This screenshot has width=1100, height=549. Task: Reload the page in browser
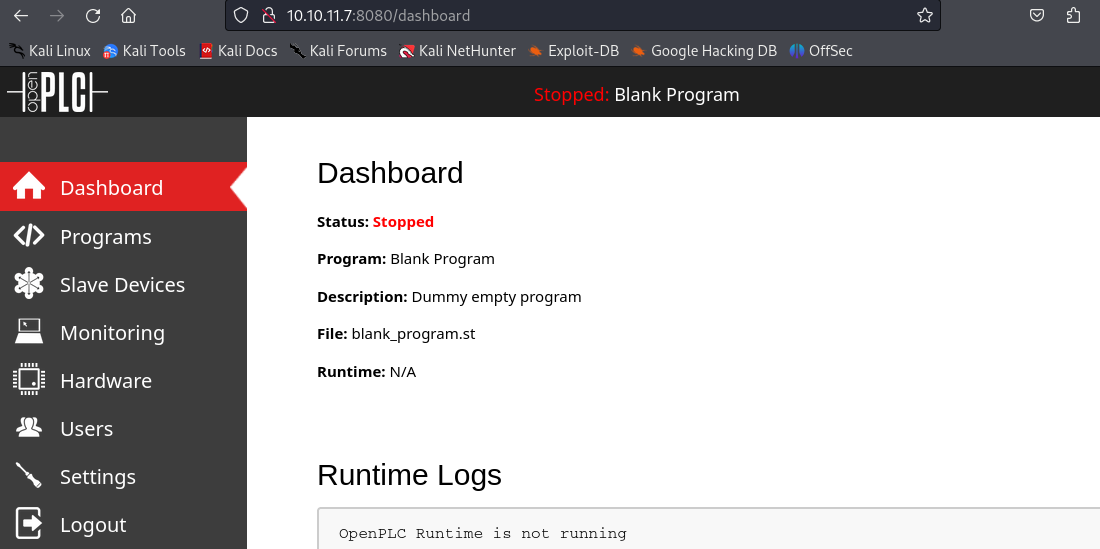click(93, 15)
